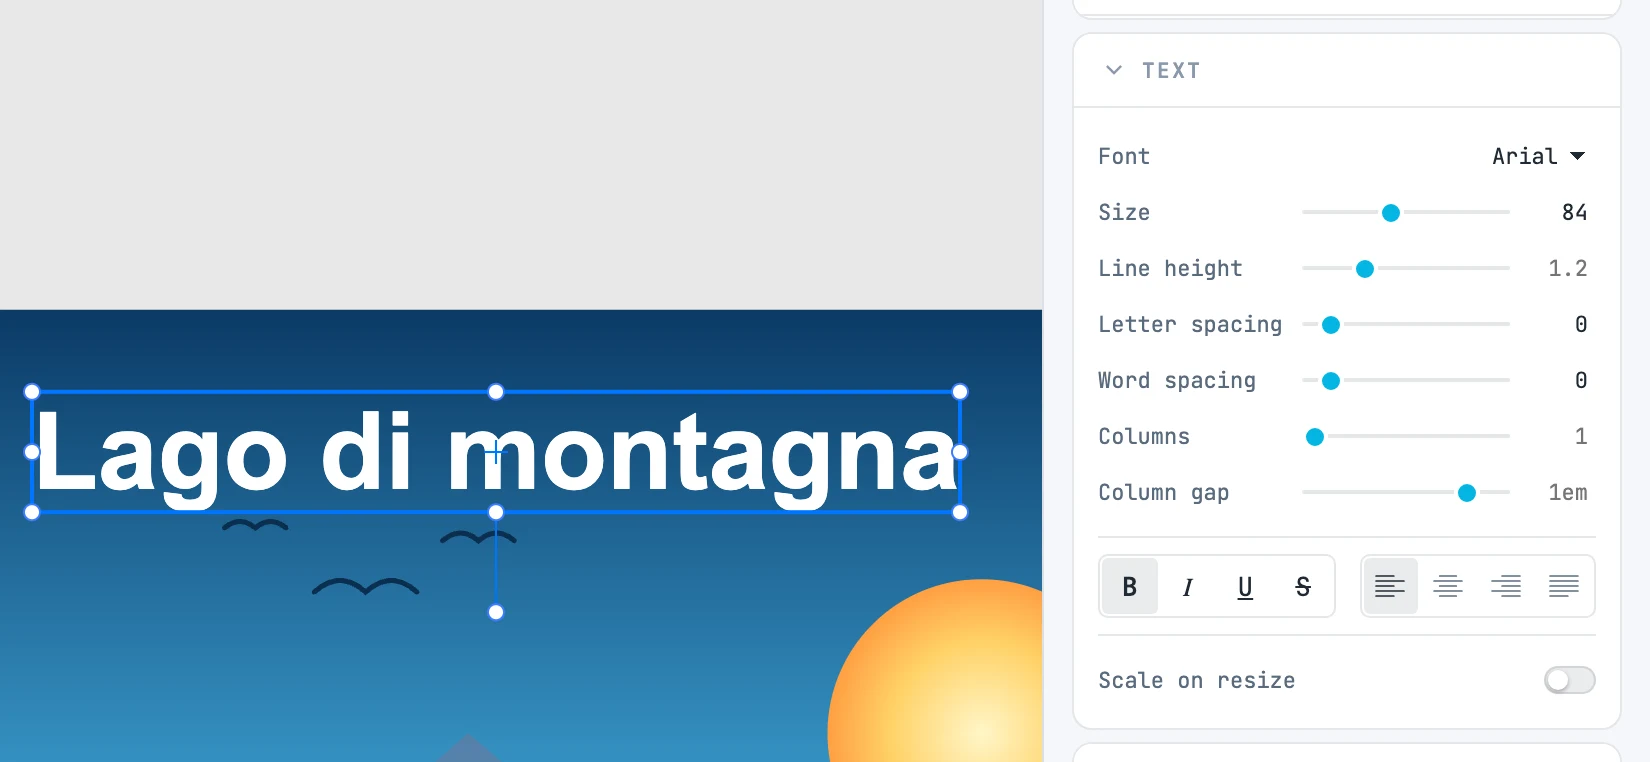The width and height of the screenshot is (1650, 762).
Task: Click the right-middle resize handle of text box
Action: (960, 452)
